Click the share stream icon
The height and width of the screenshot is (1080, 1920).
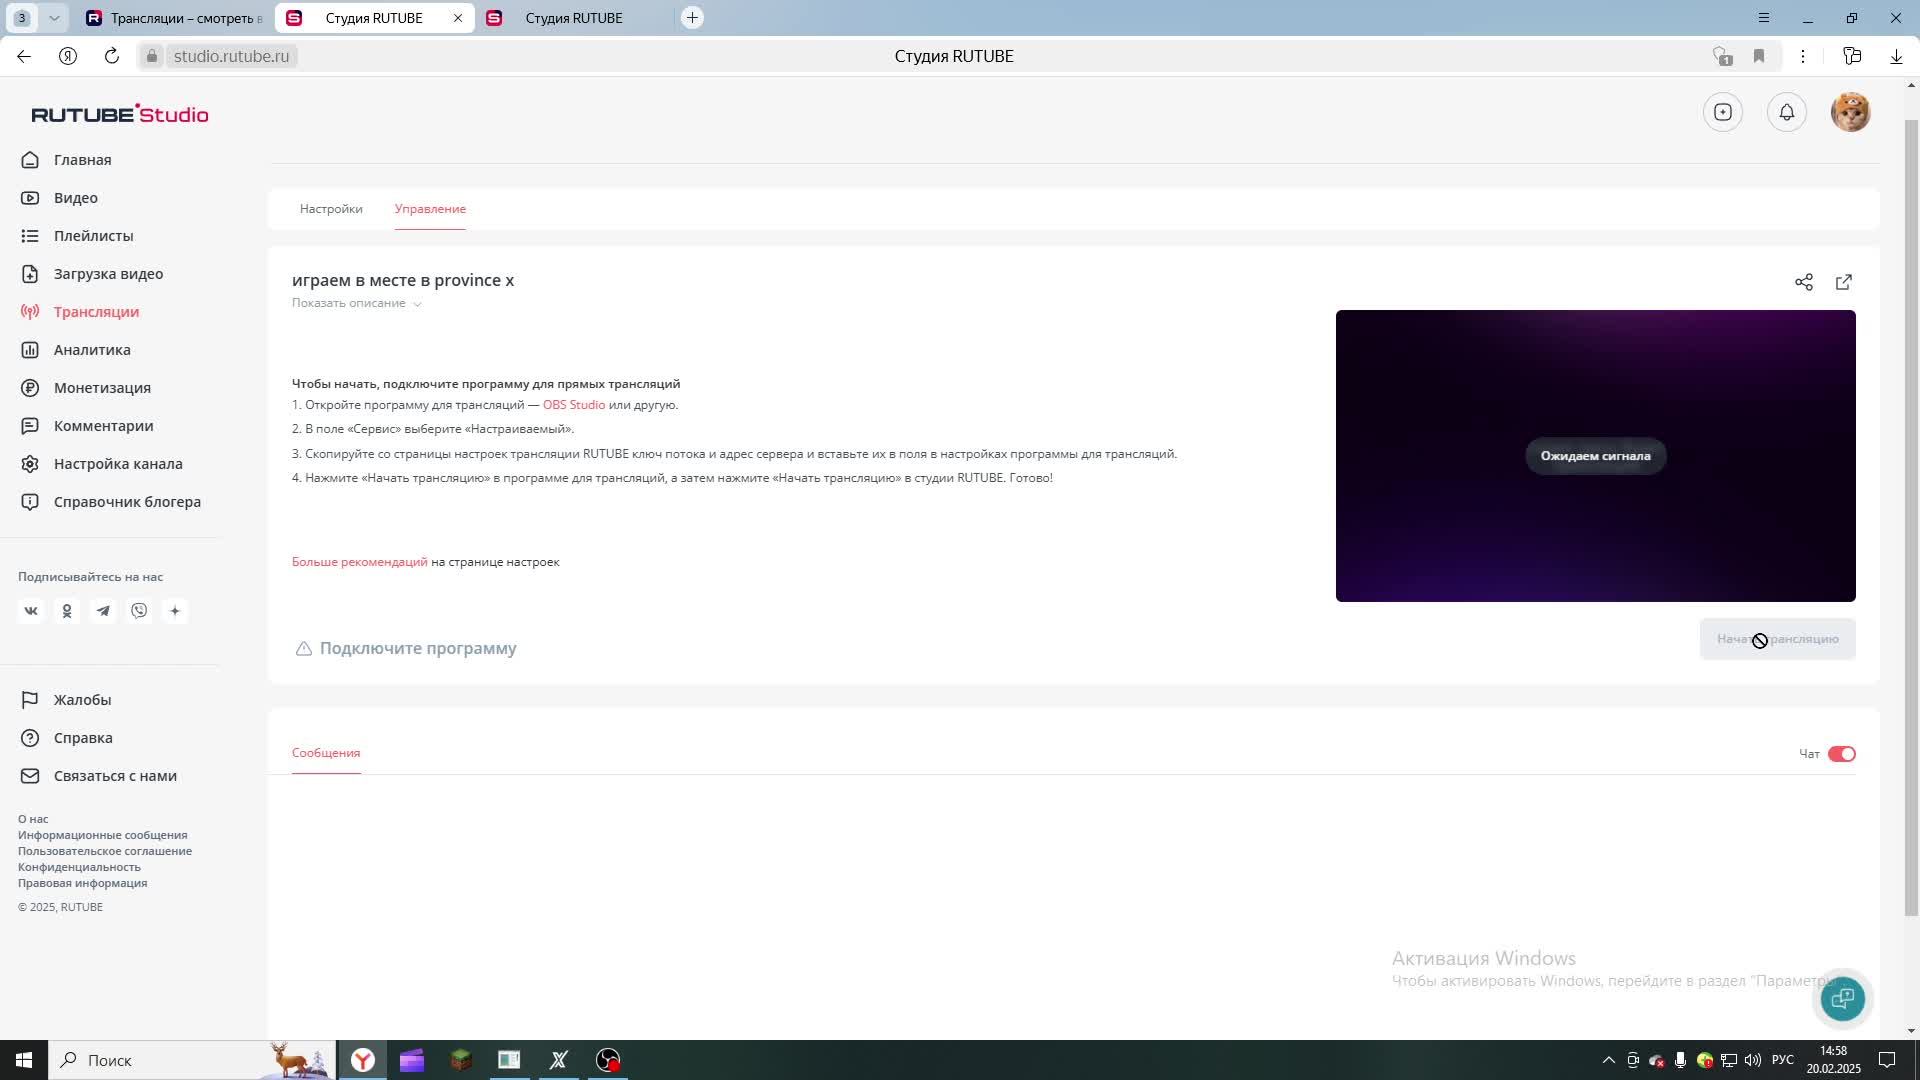[1804, 282]
